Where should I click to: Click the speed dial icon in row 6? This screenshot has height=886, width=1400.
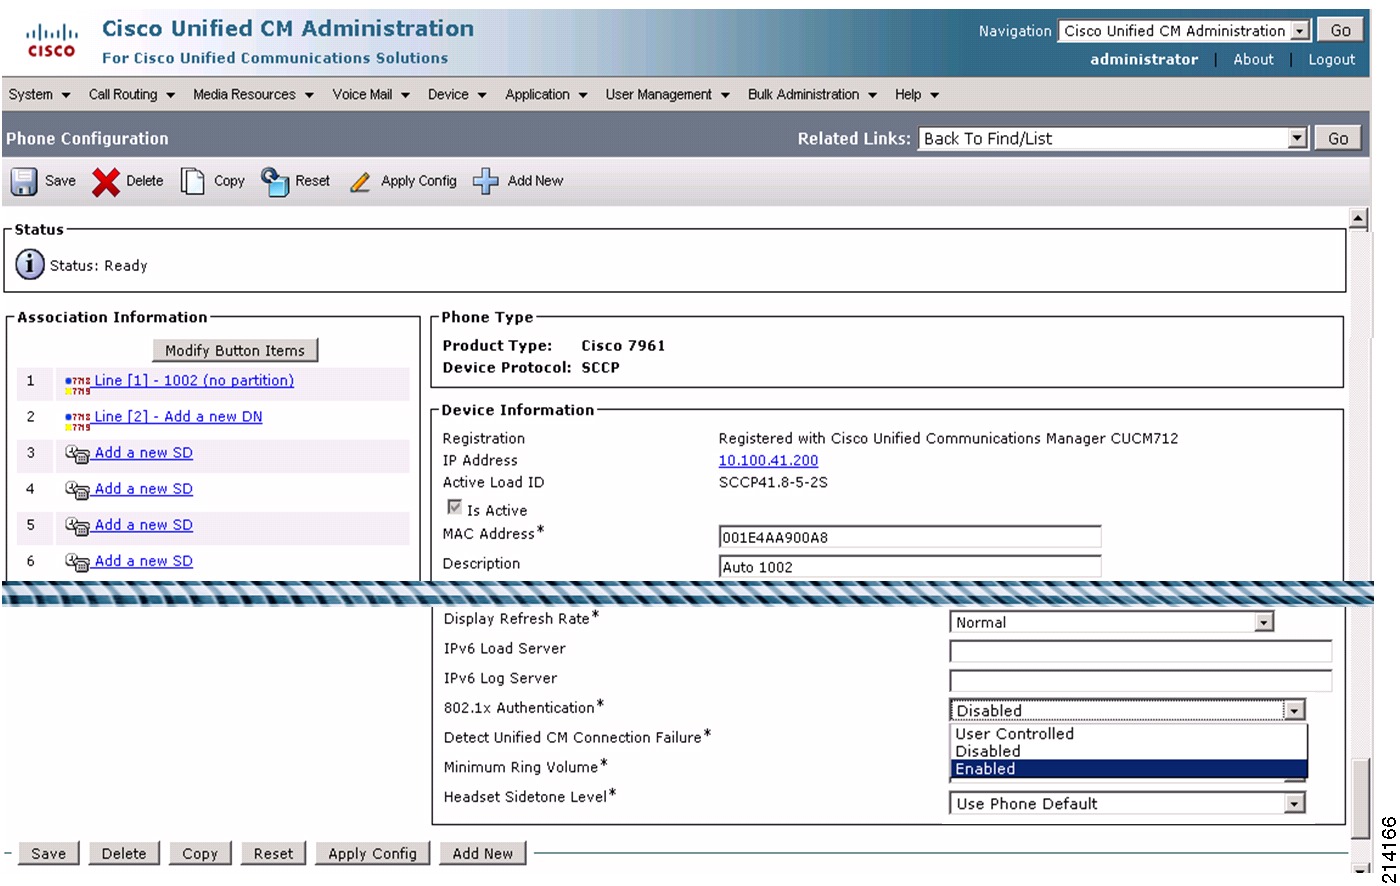click(x=78, y=562)
